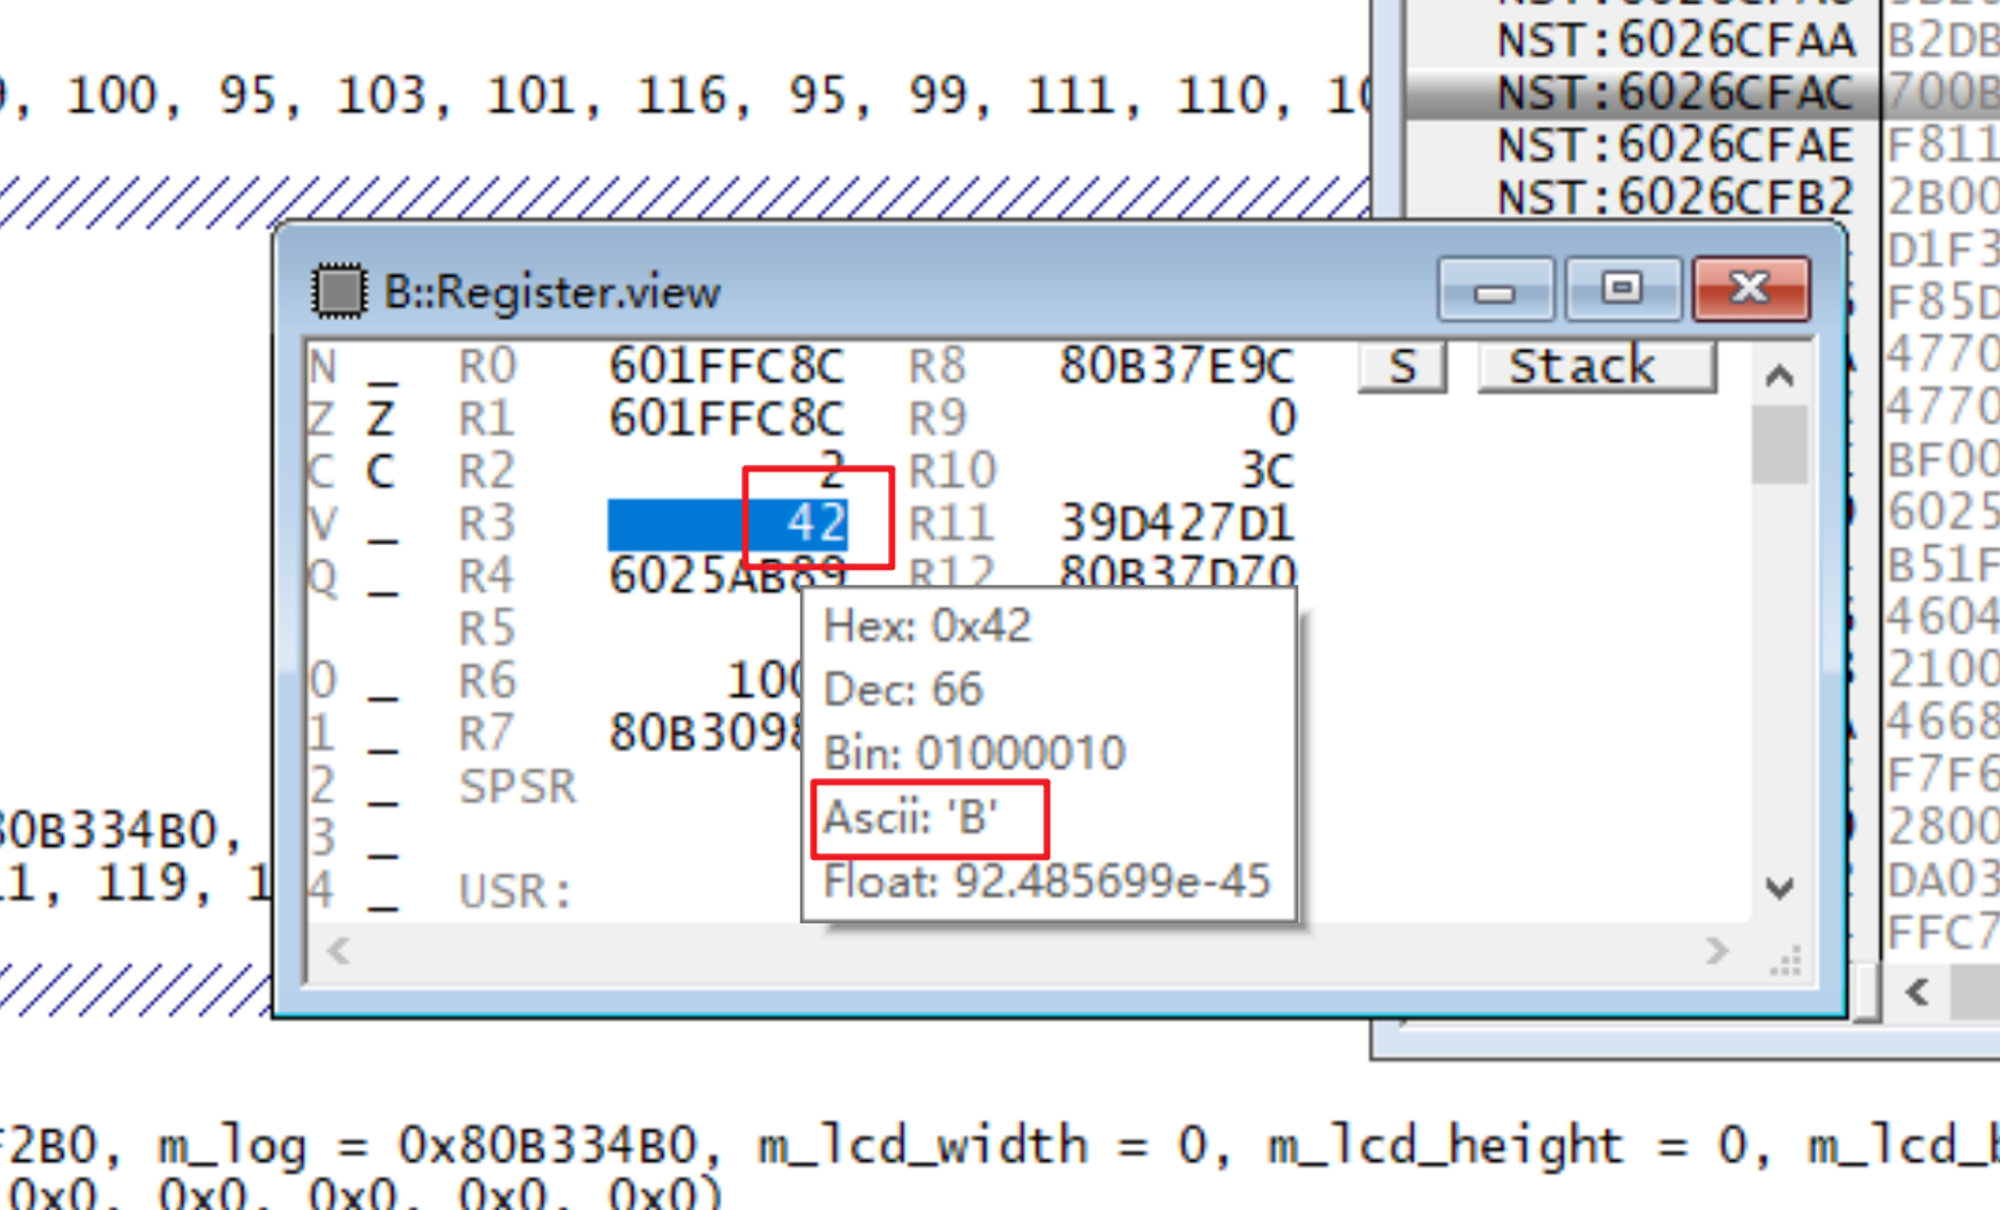Open the Stack button in register view
This screenshot has height=1210, width=2000.
tap(1597, 367)
